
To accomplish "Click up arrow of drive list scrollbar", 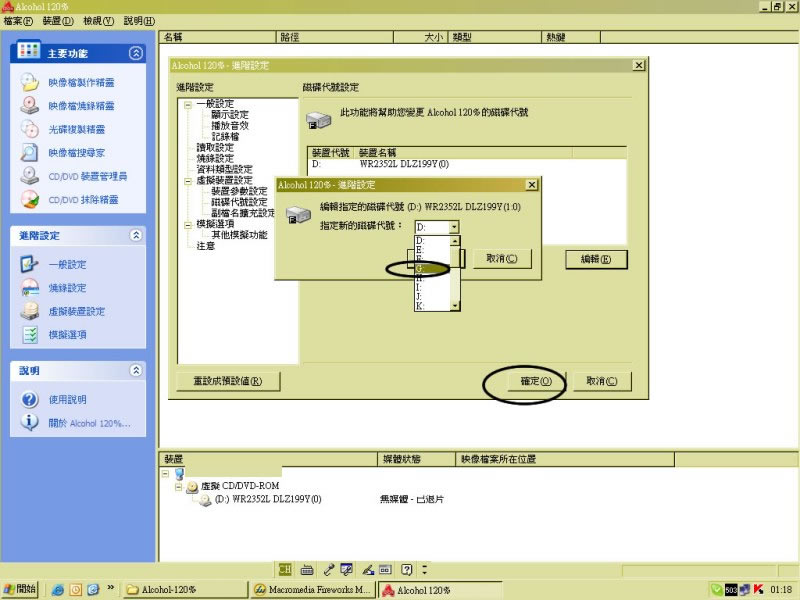I will click(x=455, y=240).
